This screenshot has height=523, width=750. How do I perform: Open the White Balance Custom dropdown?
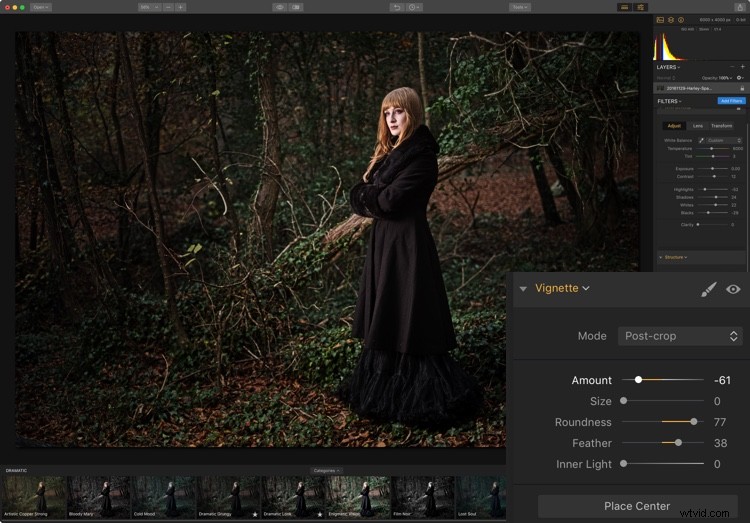(724, 140)
